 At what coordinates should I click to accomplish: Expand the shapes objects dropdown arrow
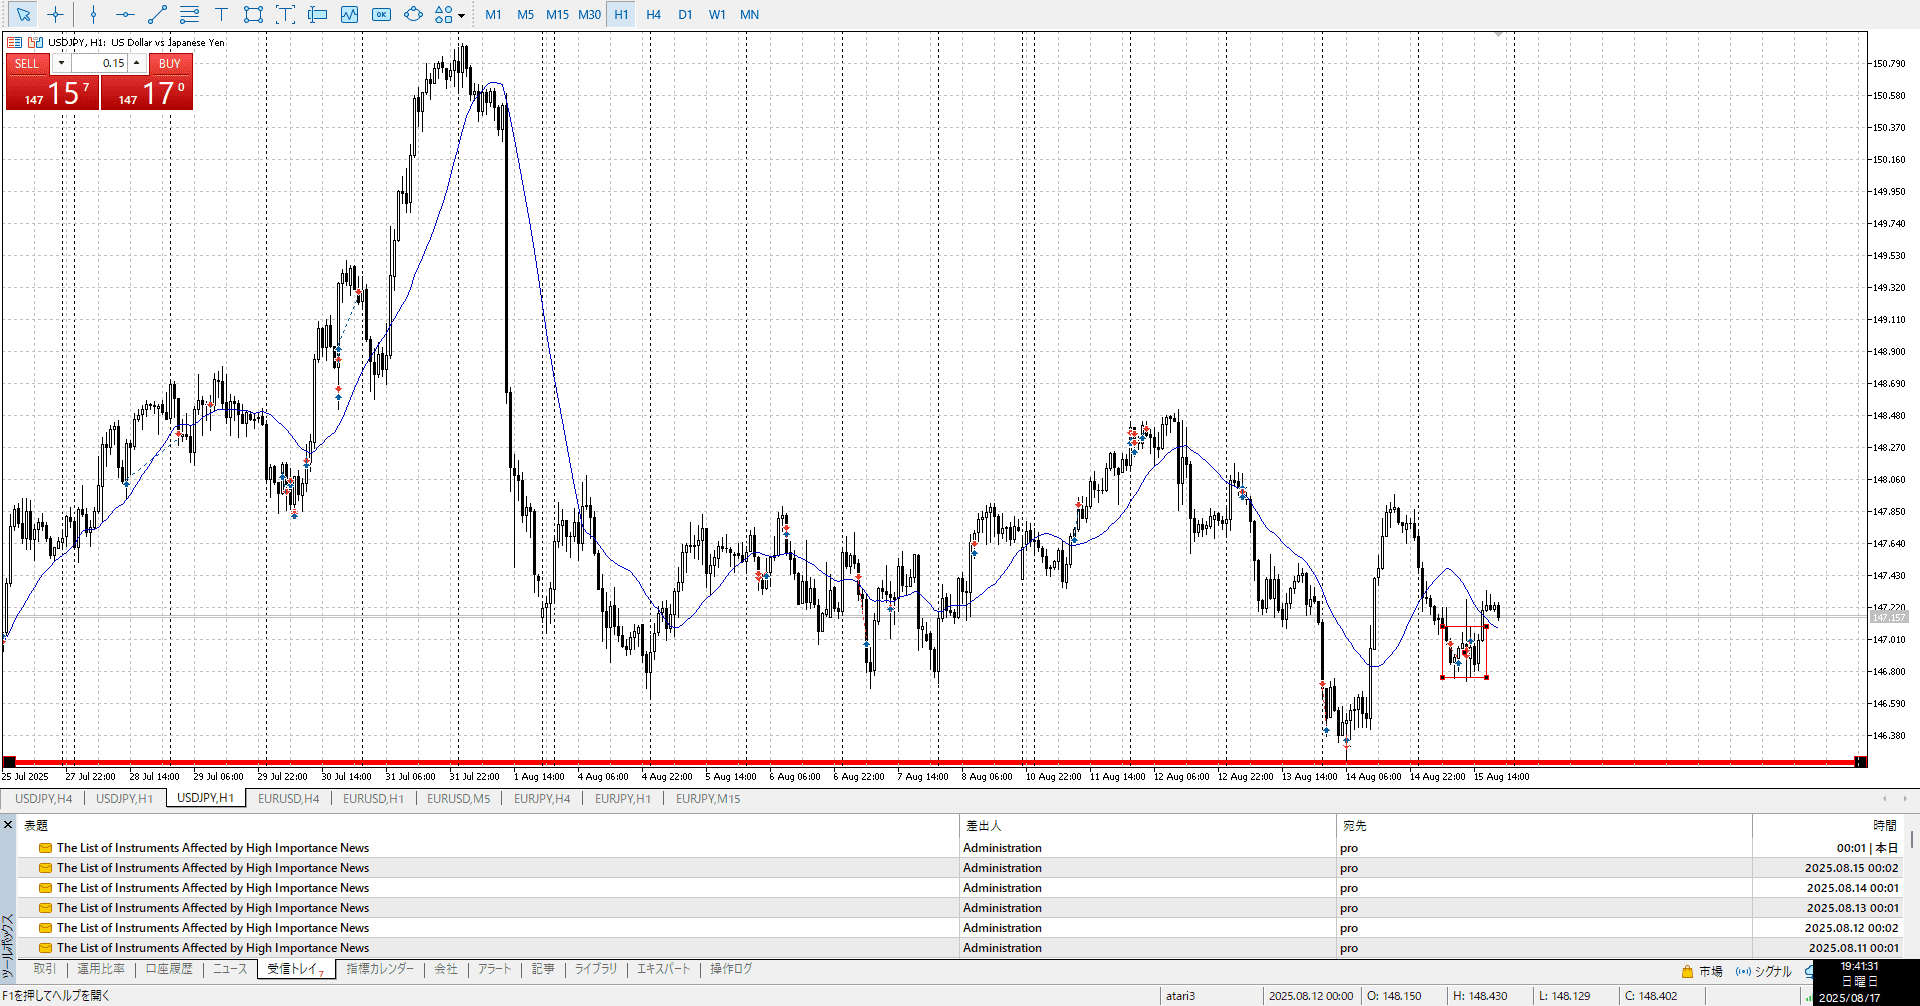[461, 16]
